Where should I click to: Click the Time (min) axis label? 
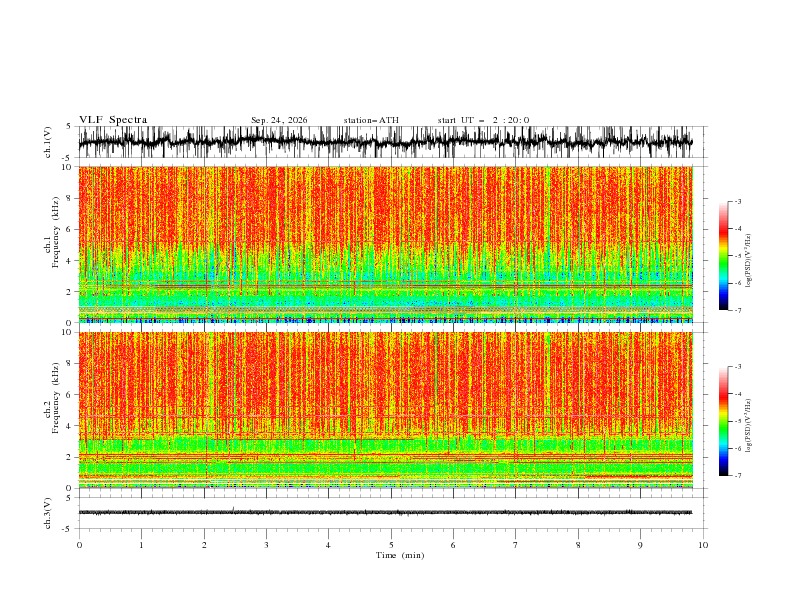(x=400, y=555)
